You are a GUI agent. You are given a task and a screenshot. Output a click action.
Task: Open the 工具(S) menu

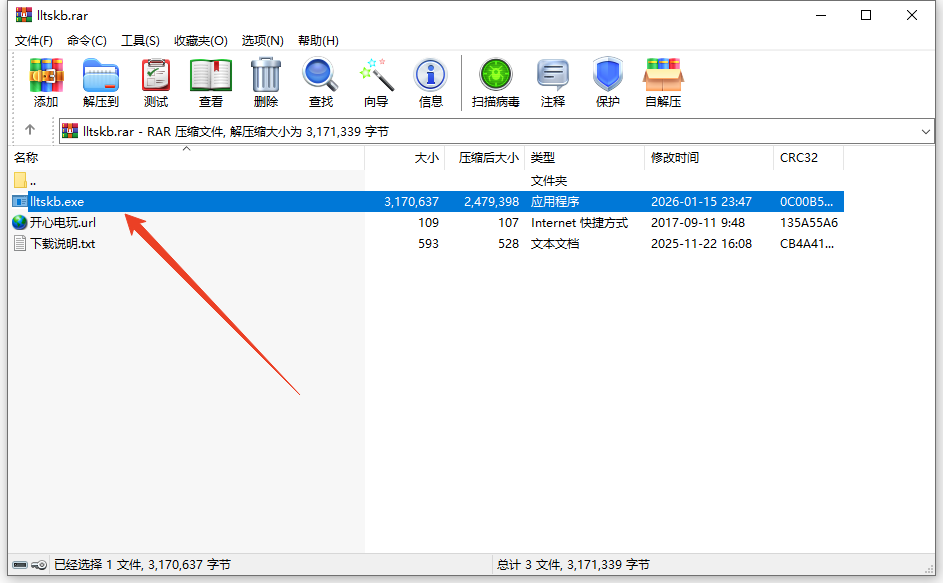click(140, 40)
